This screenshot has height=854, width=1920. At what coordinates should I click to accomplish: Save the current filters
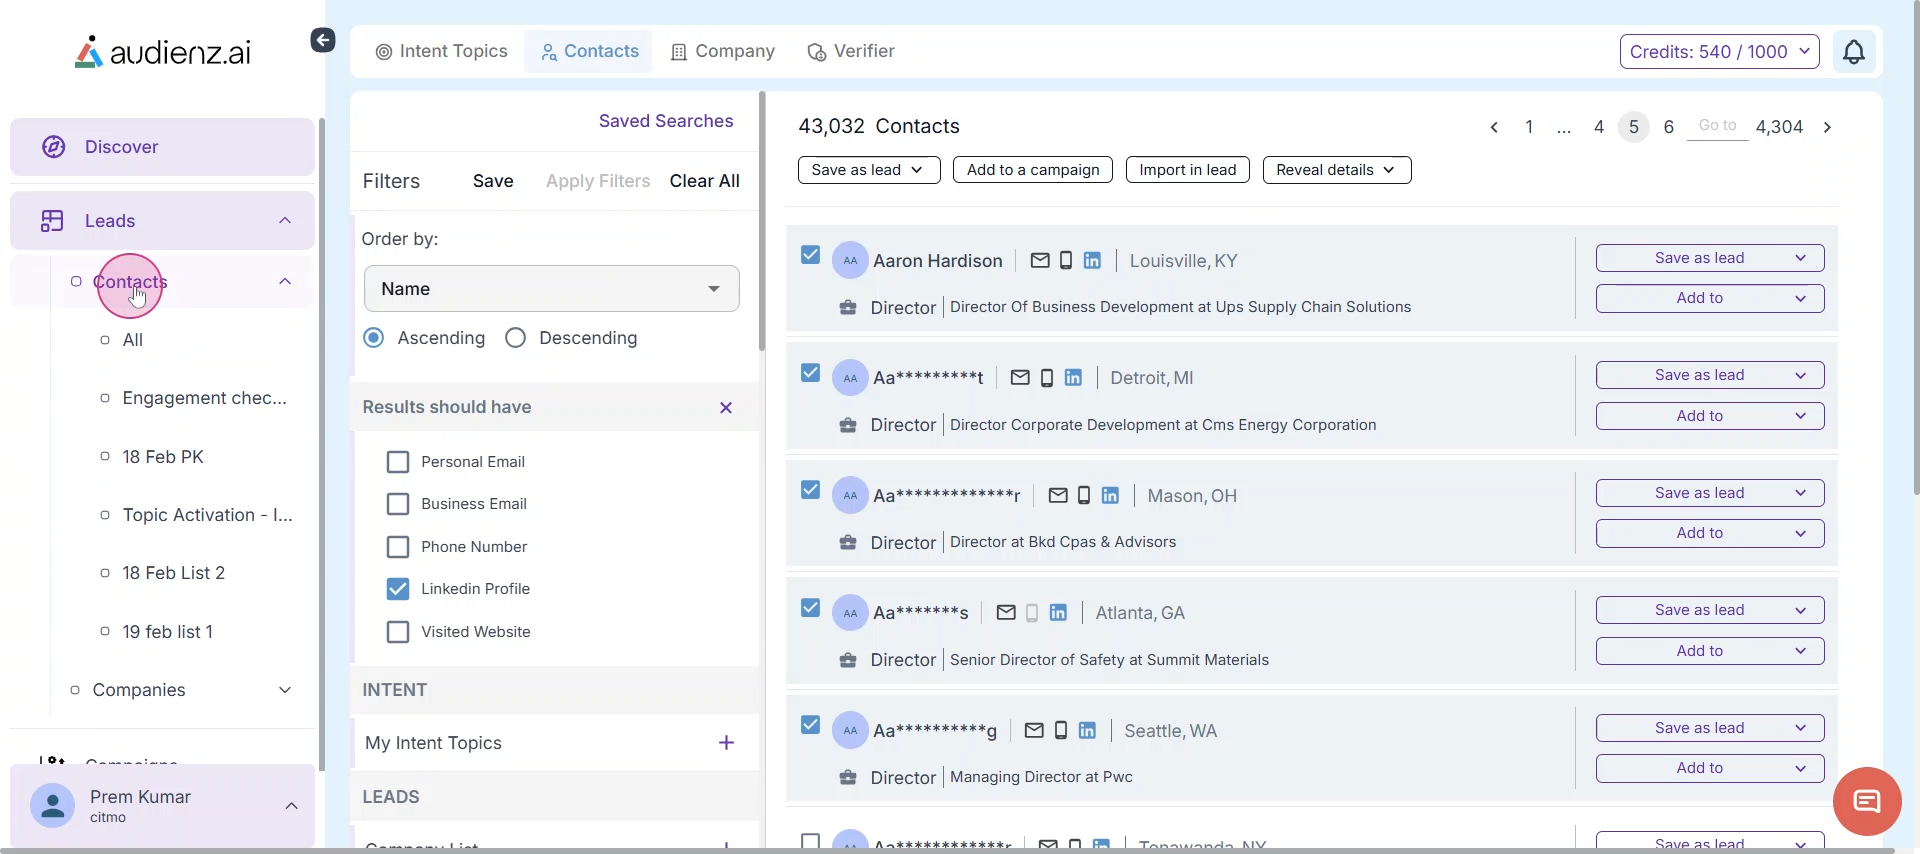(493, 181)
